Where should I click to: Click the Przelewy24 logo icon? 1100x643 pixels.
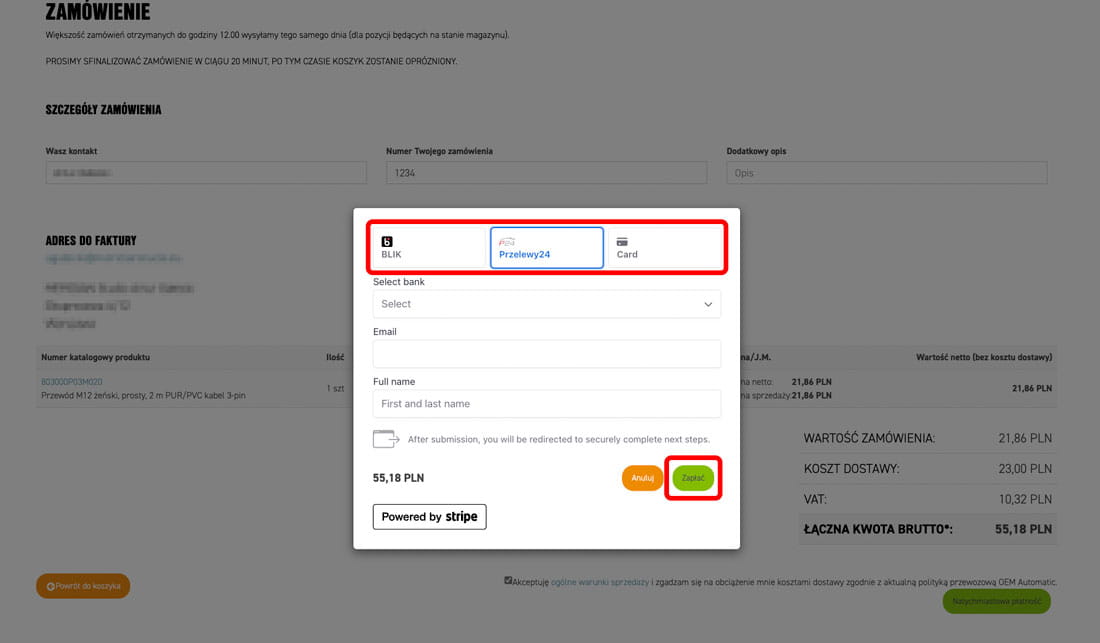click(x=507, y=241)
